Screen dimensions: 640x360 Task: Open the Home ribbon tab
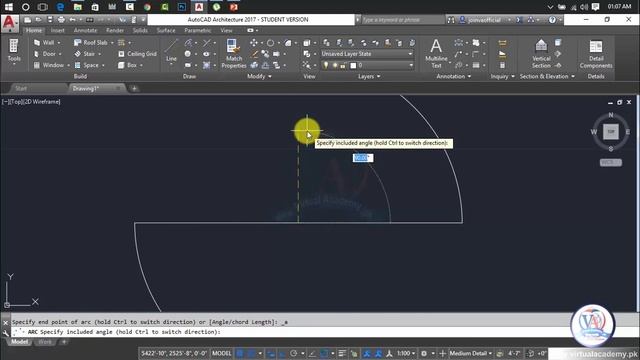(x=33, y=30)
